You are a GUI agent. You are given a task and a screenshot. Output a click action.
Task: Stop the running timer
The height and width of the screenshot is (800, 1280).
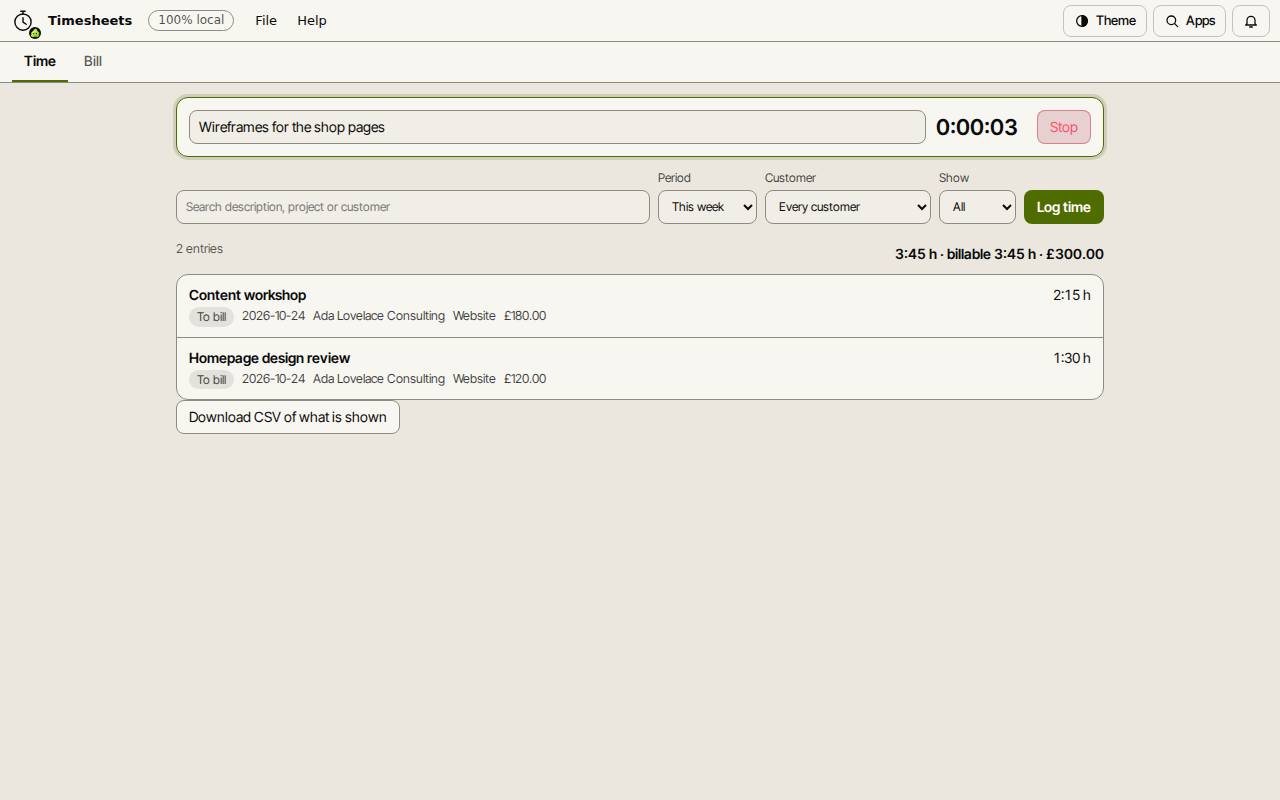click(x=1064, y=127)
